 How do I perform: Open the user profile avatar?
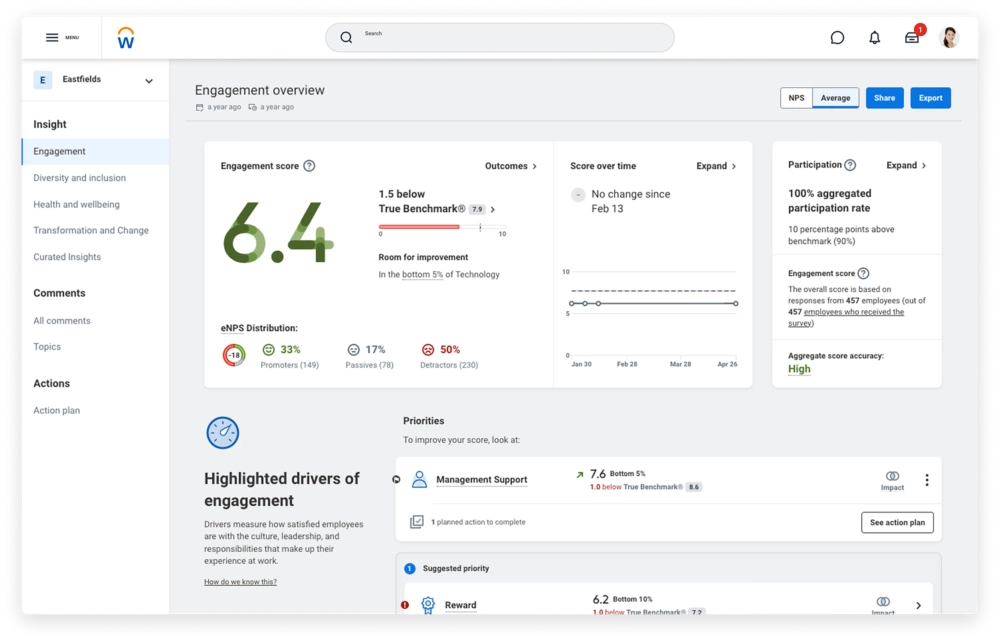tap(950, 38)
